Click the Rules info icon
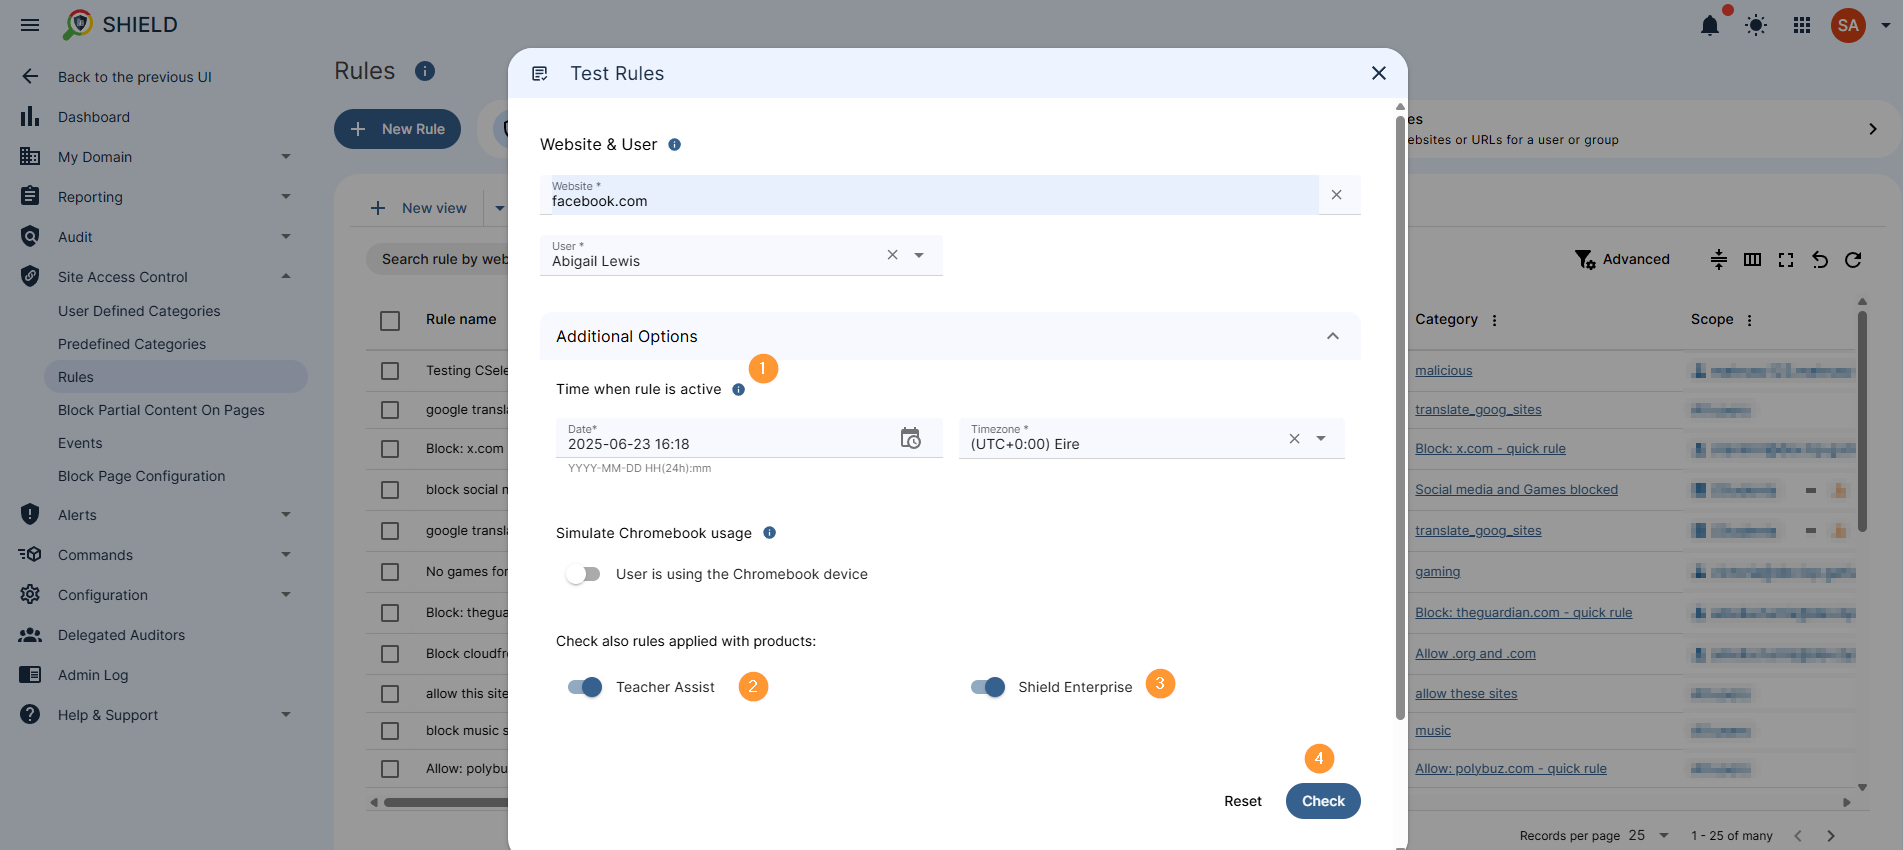This screenshot has height=850, width=1903. pos(425,71)
